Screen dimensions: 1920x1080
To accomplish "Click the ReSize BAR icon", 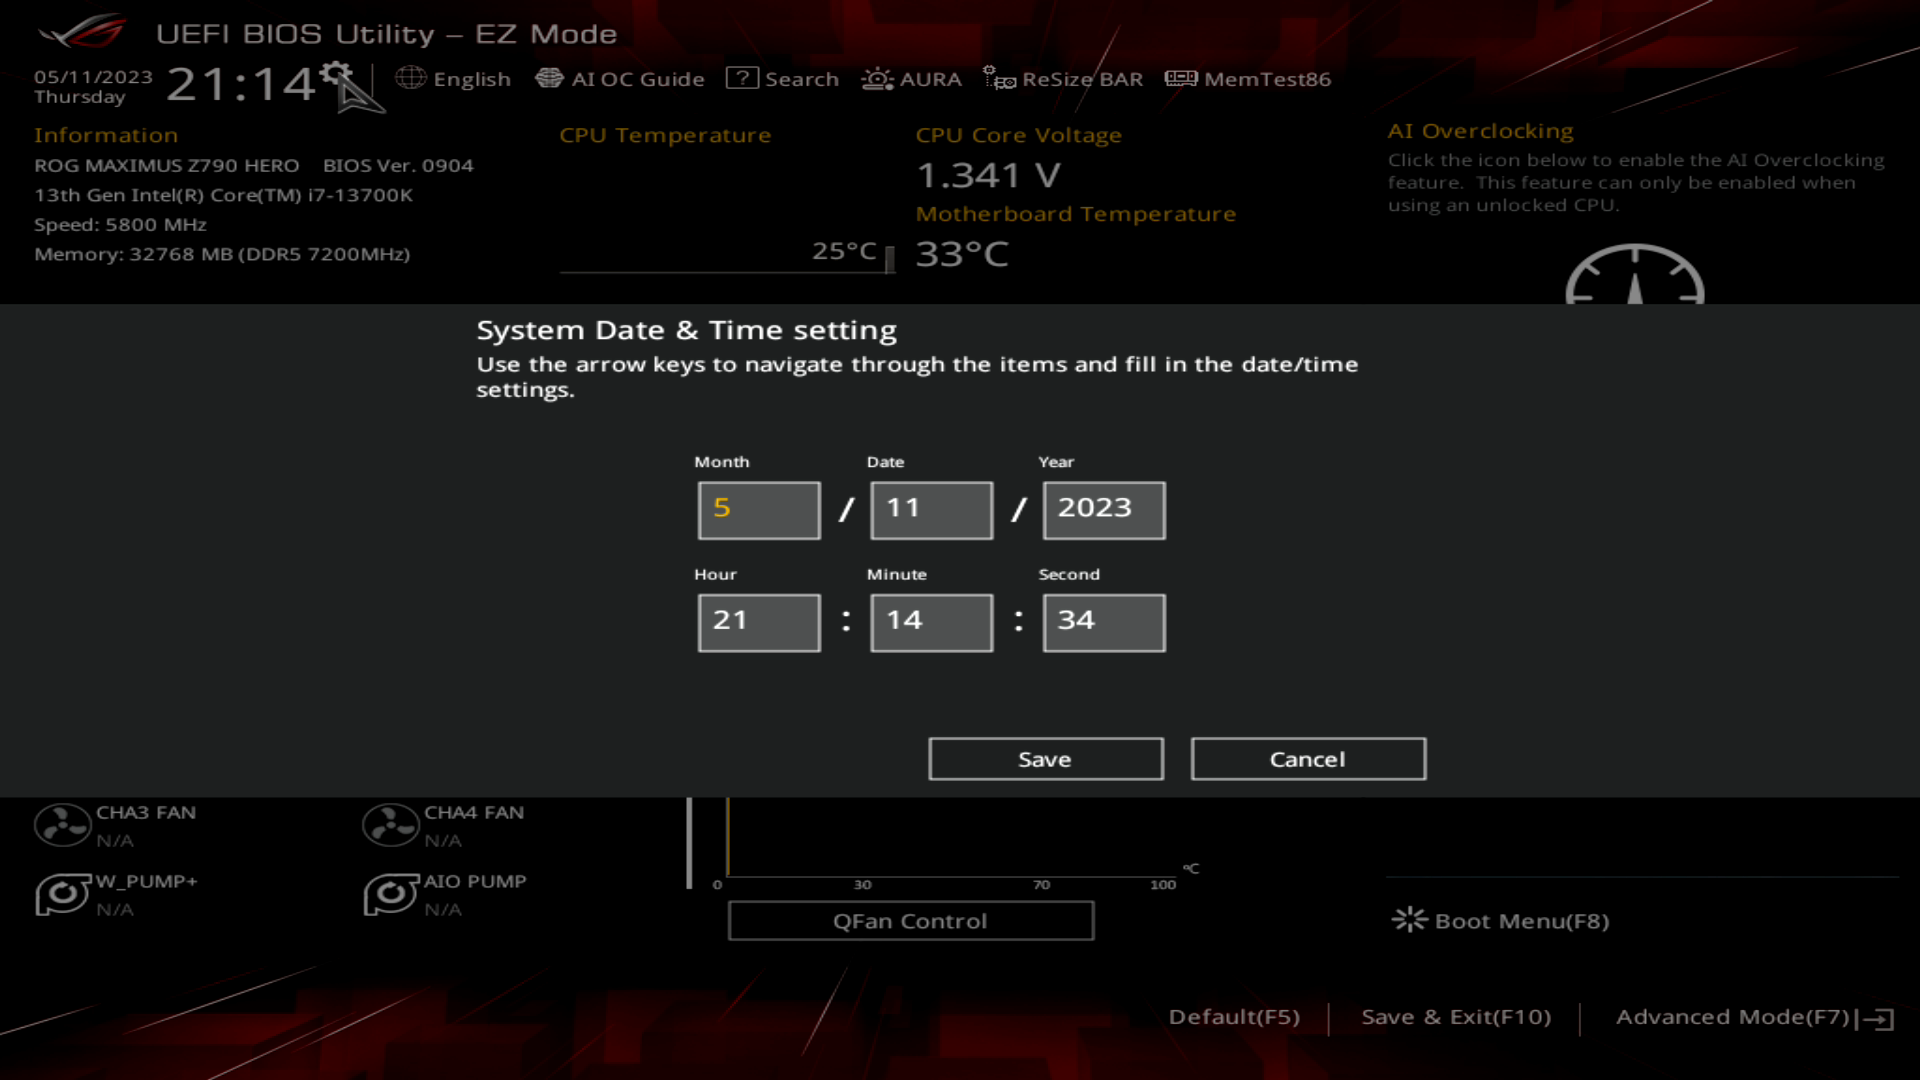I will 999,78.
